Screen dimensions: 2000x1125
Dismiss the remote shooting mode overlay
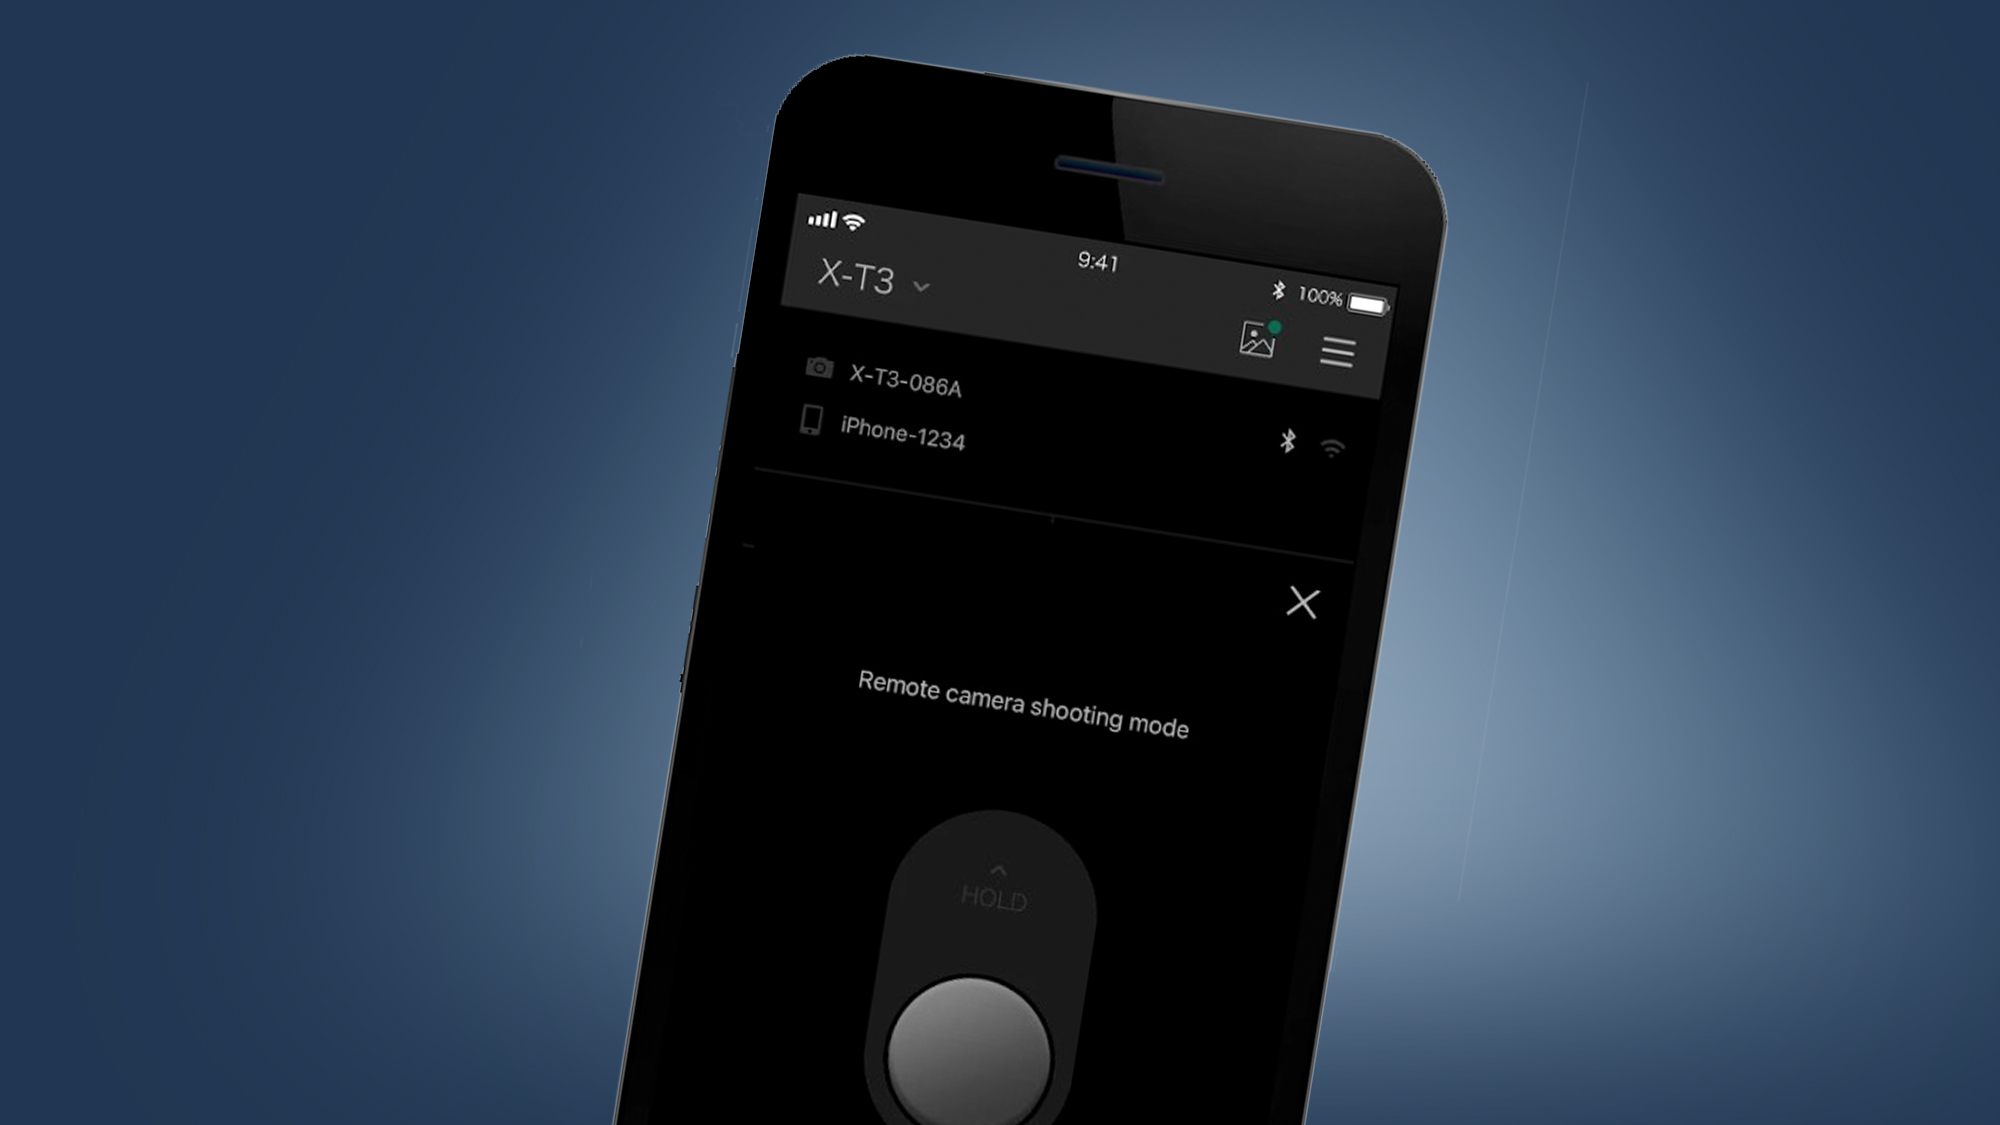tap(1302, 604)
